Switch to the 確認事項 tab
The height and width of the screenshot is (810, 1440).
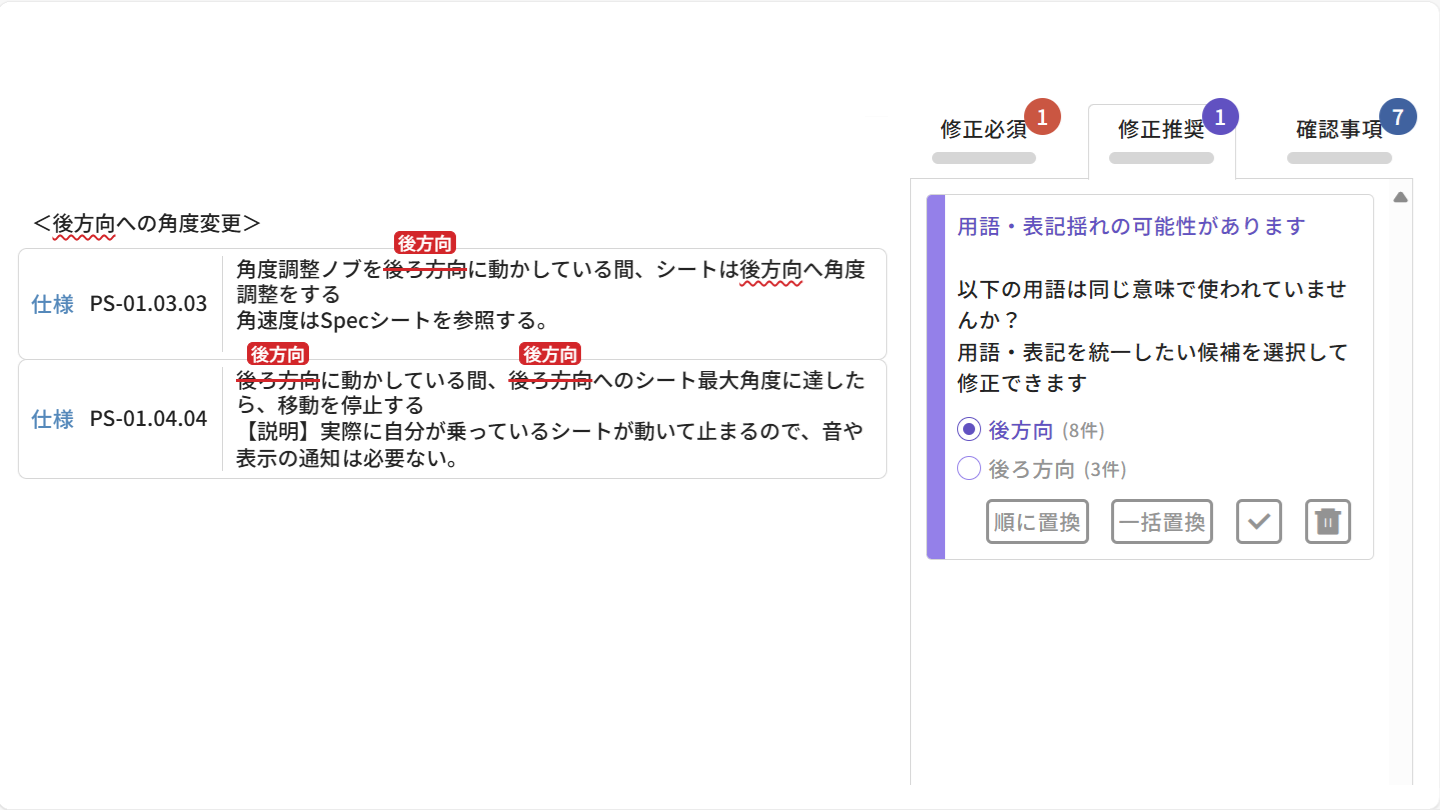pyautogui.click(x=1338, y=130)
